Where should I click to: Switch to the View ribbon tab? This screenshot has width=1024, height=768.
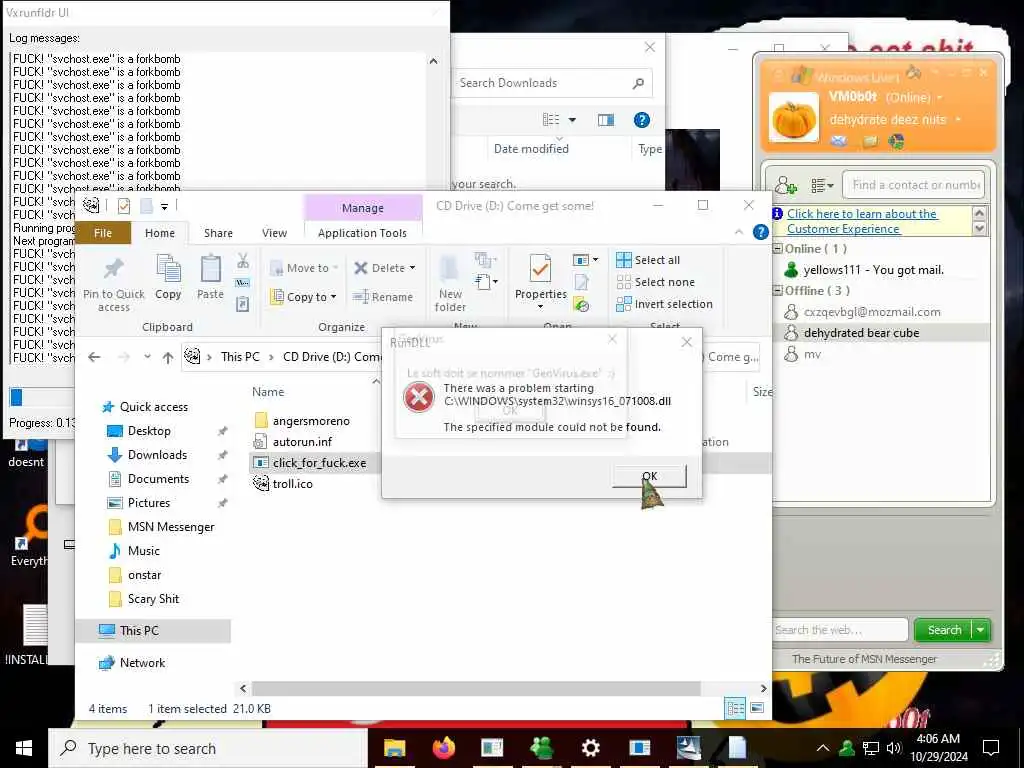click(274, 232)
